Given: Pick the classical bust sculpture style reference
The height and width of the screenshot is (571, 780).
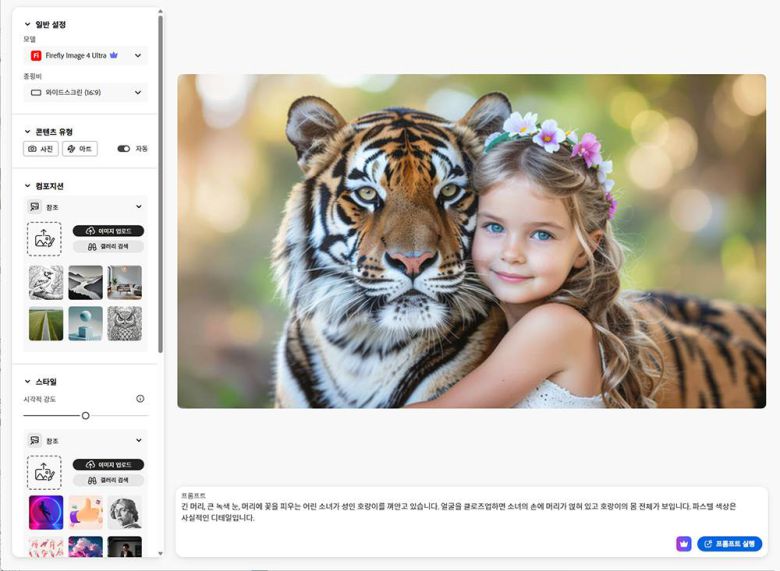Looking at the screenshot, I should coord(125,512).
